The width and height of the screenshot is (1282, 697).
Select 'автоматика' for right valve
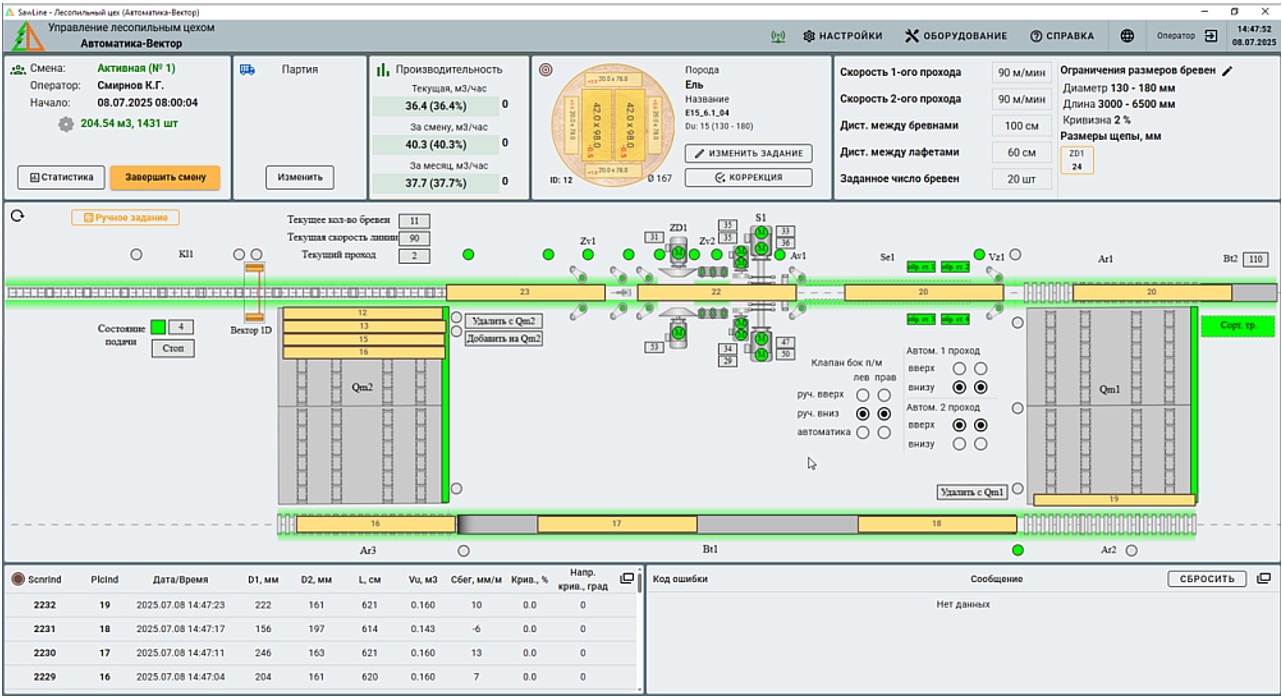pos(884,433)
